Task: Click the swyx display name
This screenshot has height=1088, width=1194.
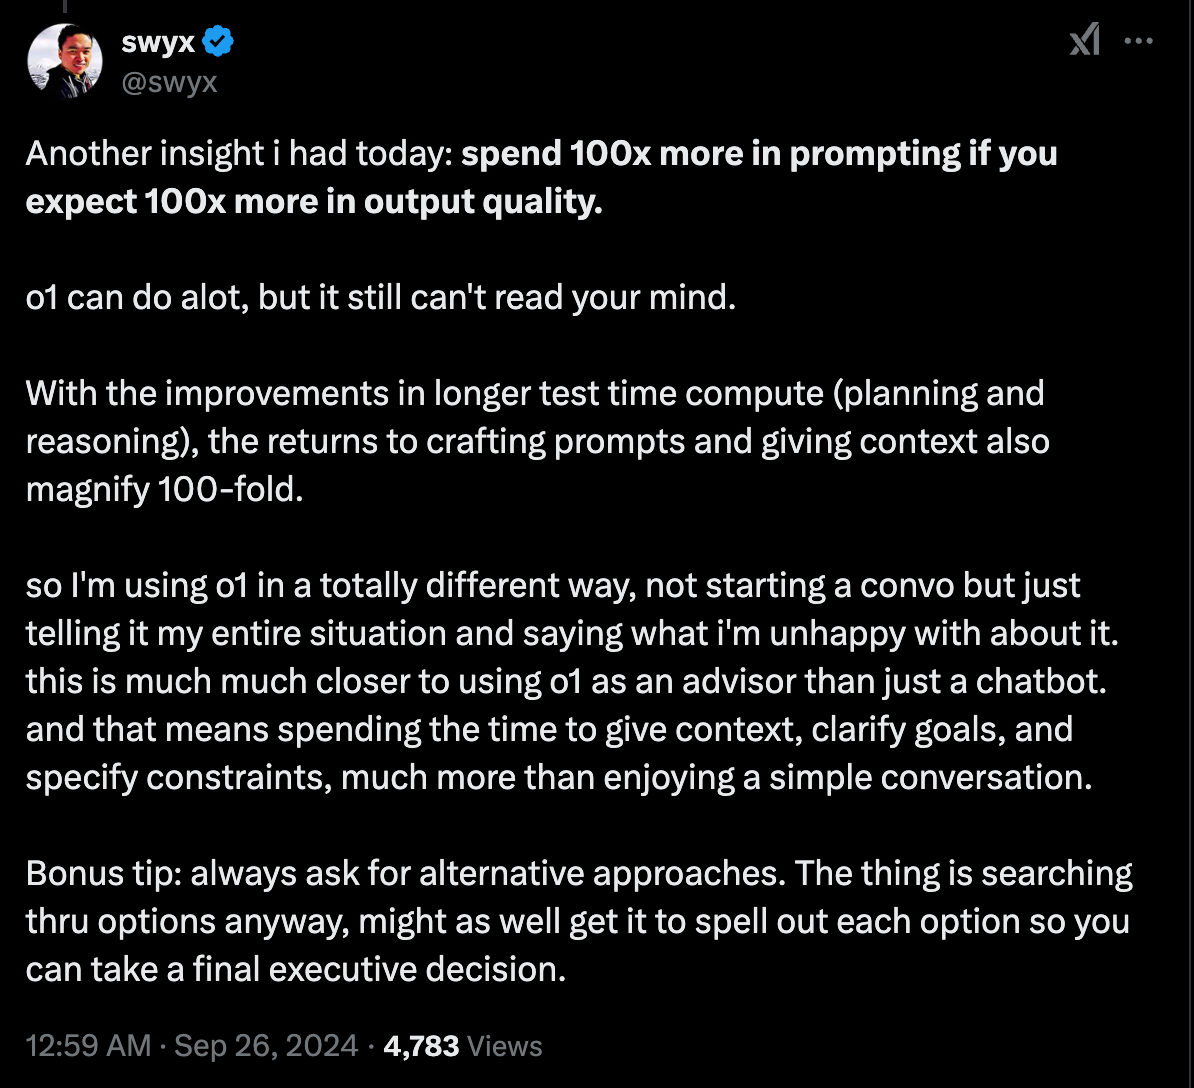Action: point(159,41)
